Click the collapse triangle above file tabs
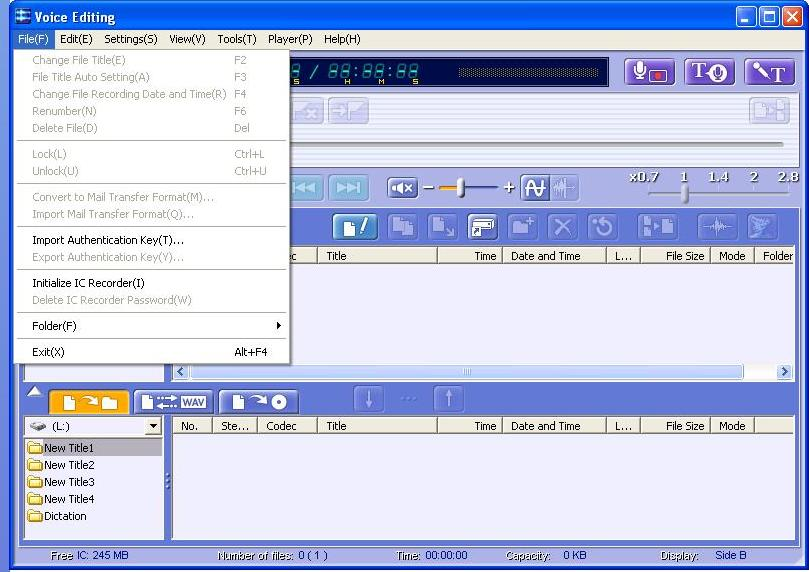This screenshot has height=572, width=809. (34, 391)
